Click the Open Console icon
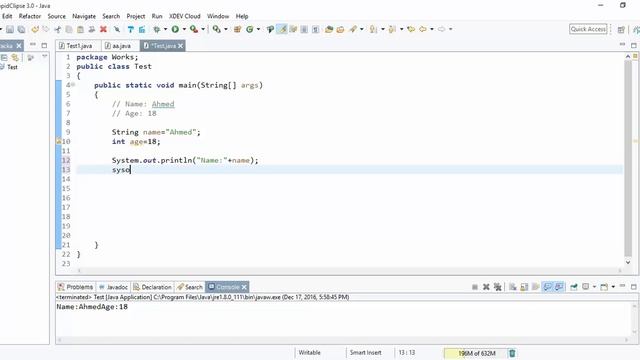This screenshot has width=640, height=360. point(604,287)
